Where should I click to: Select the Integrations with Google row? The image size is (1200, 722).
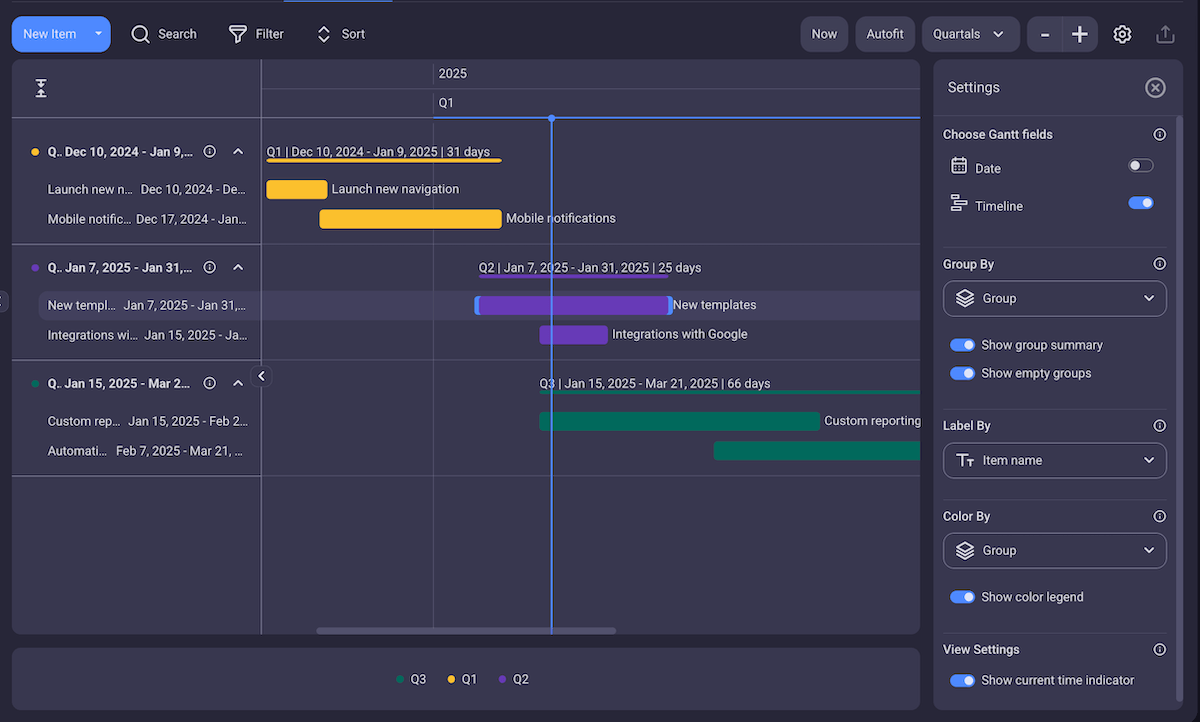tap(147, 335)
